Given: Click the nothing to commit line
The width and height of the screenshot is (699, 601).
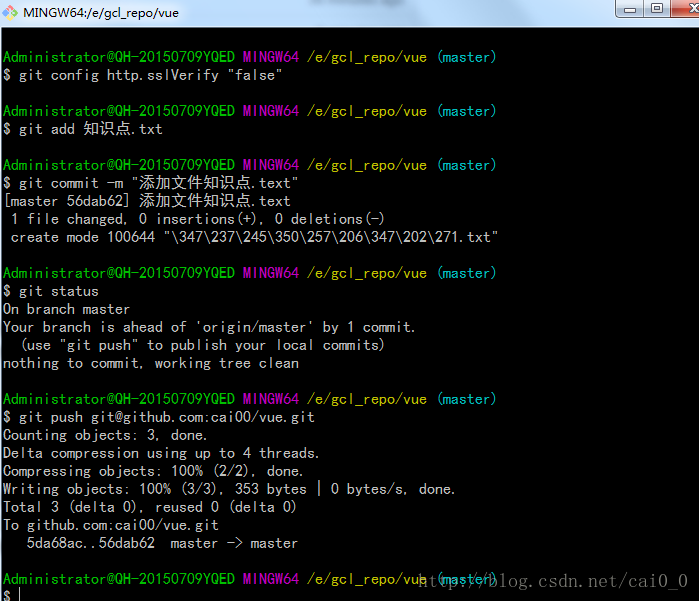Looking at the screenshot, I should 151,363.
